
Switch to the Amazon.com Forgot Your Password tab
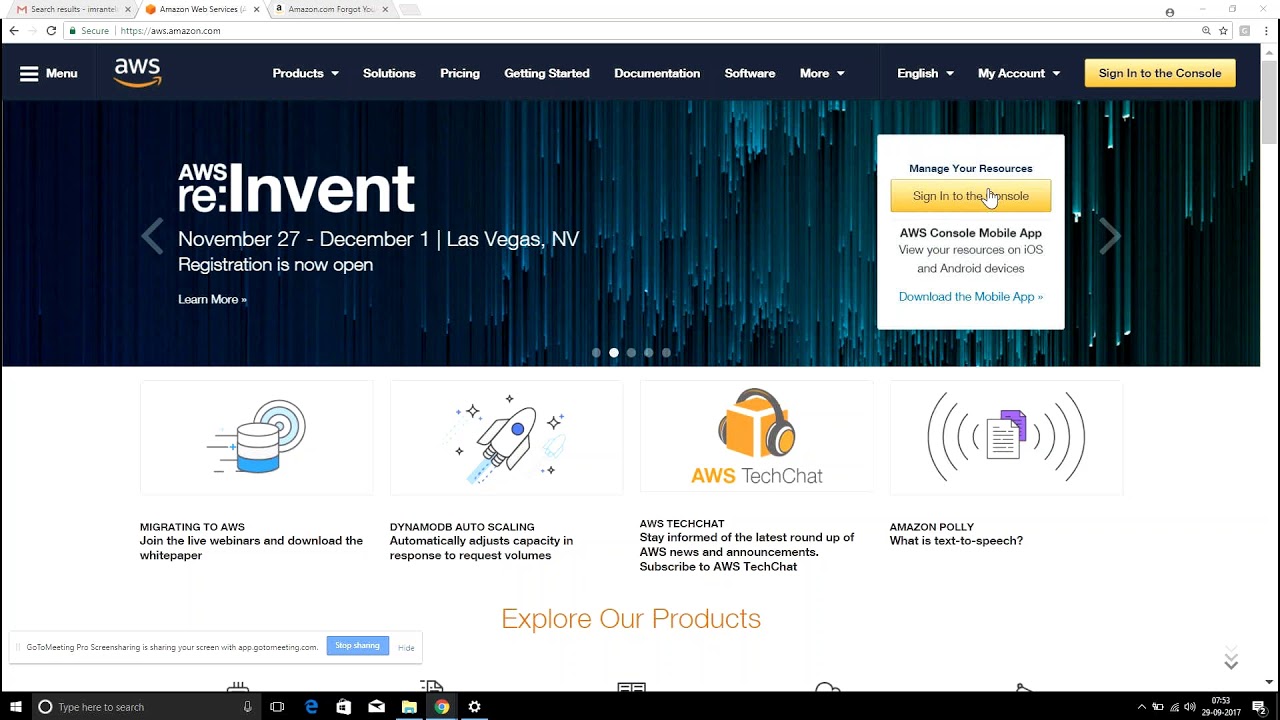click(330, 10)
